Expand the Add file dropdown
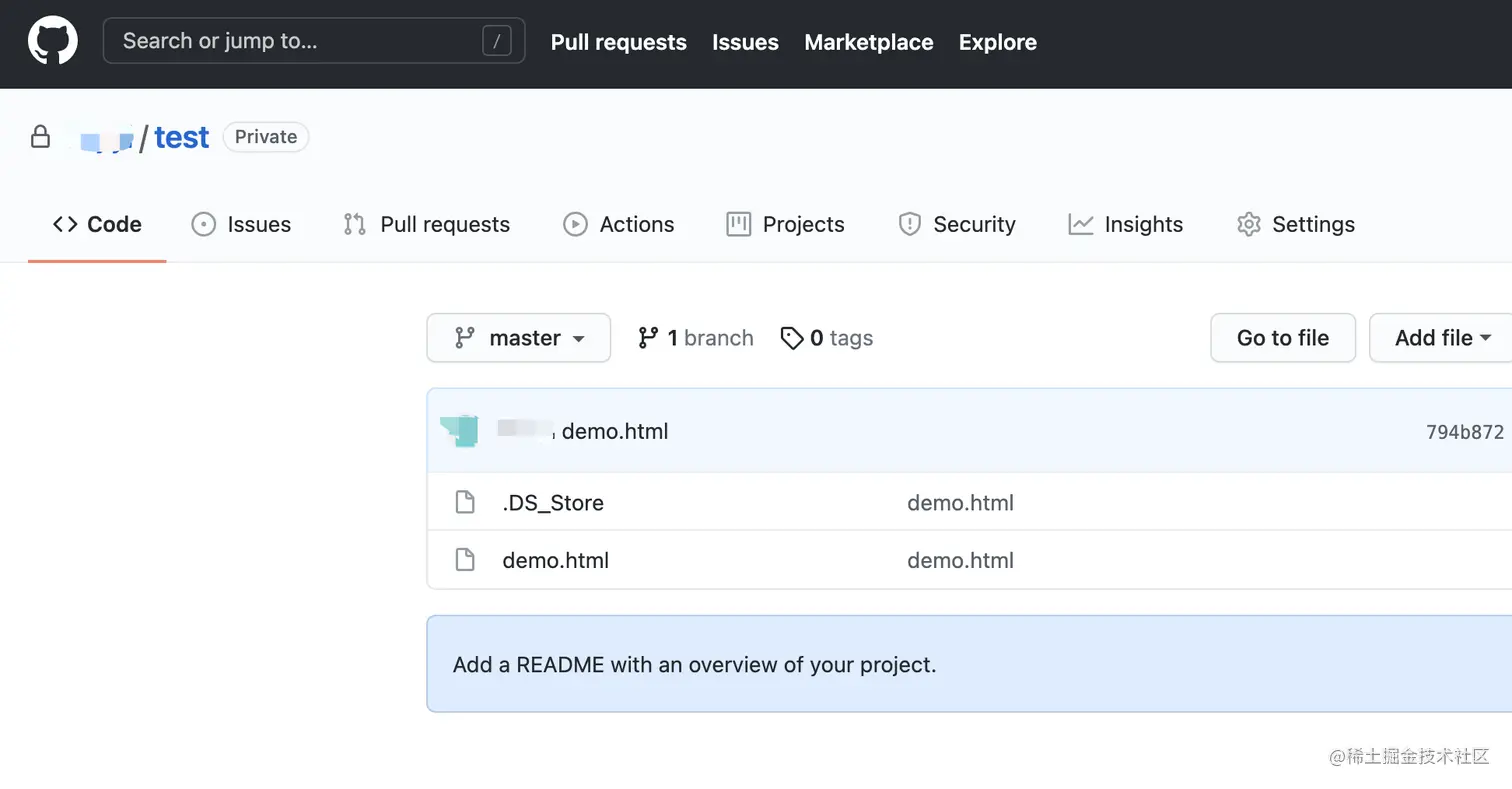 pyautogui.click(x=1443, y=338)
